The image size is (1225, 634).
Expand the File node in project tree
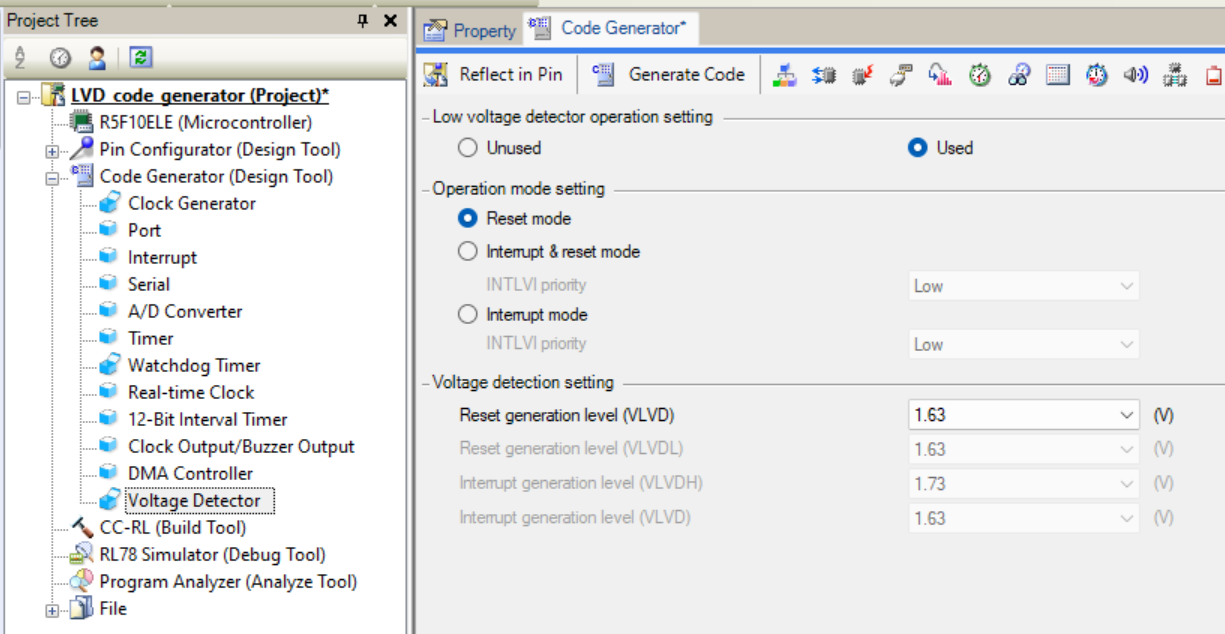click(52, 610)
